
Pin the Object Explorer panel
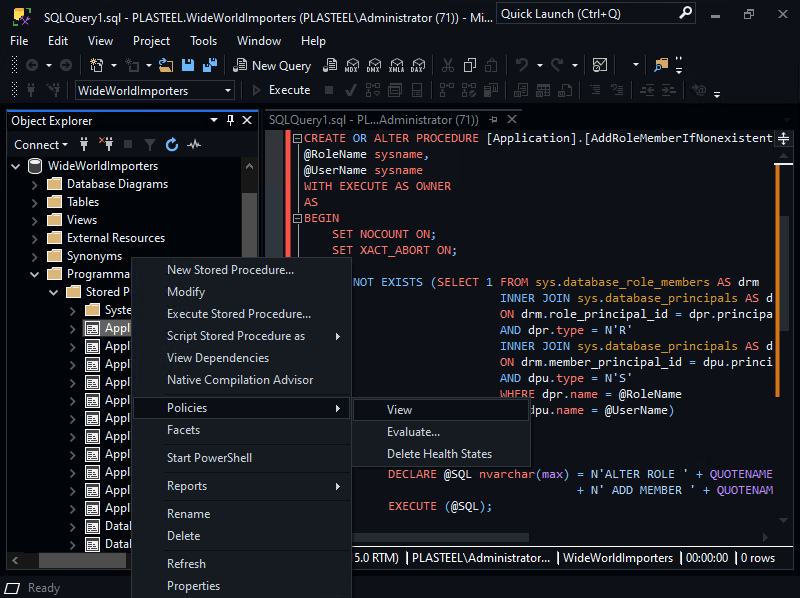[230, 120]
